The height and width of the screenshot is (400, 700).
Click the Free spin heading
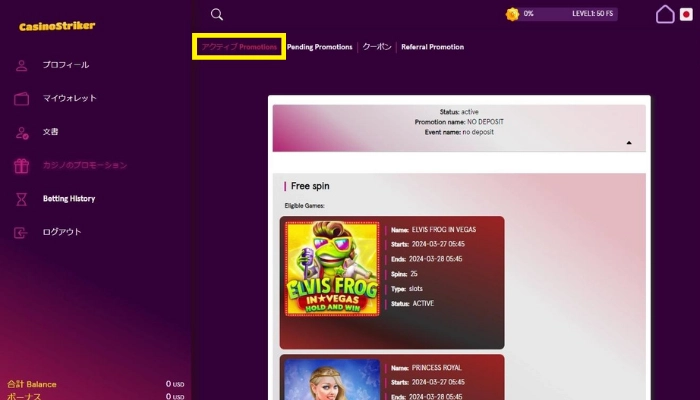310,186
